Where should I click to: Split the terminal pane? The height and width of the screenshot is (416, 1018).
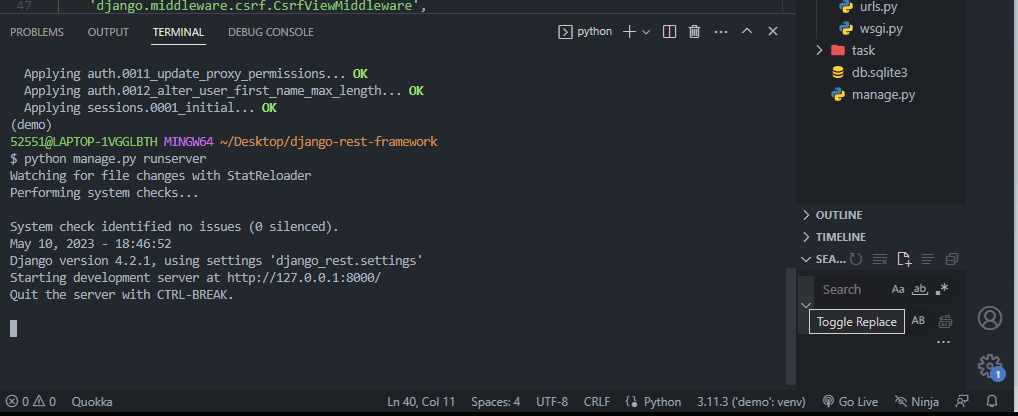[x=669, y=31]
